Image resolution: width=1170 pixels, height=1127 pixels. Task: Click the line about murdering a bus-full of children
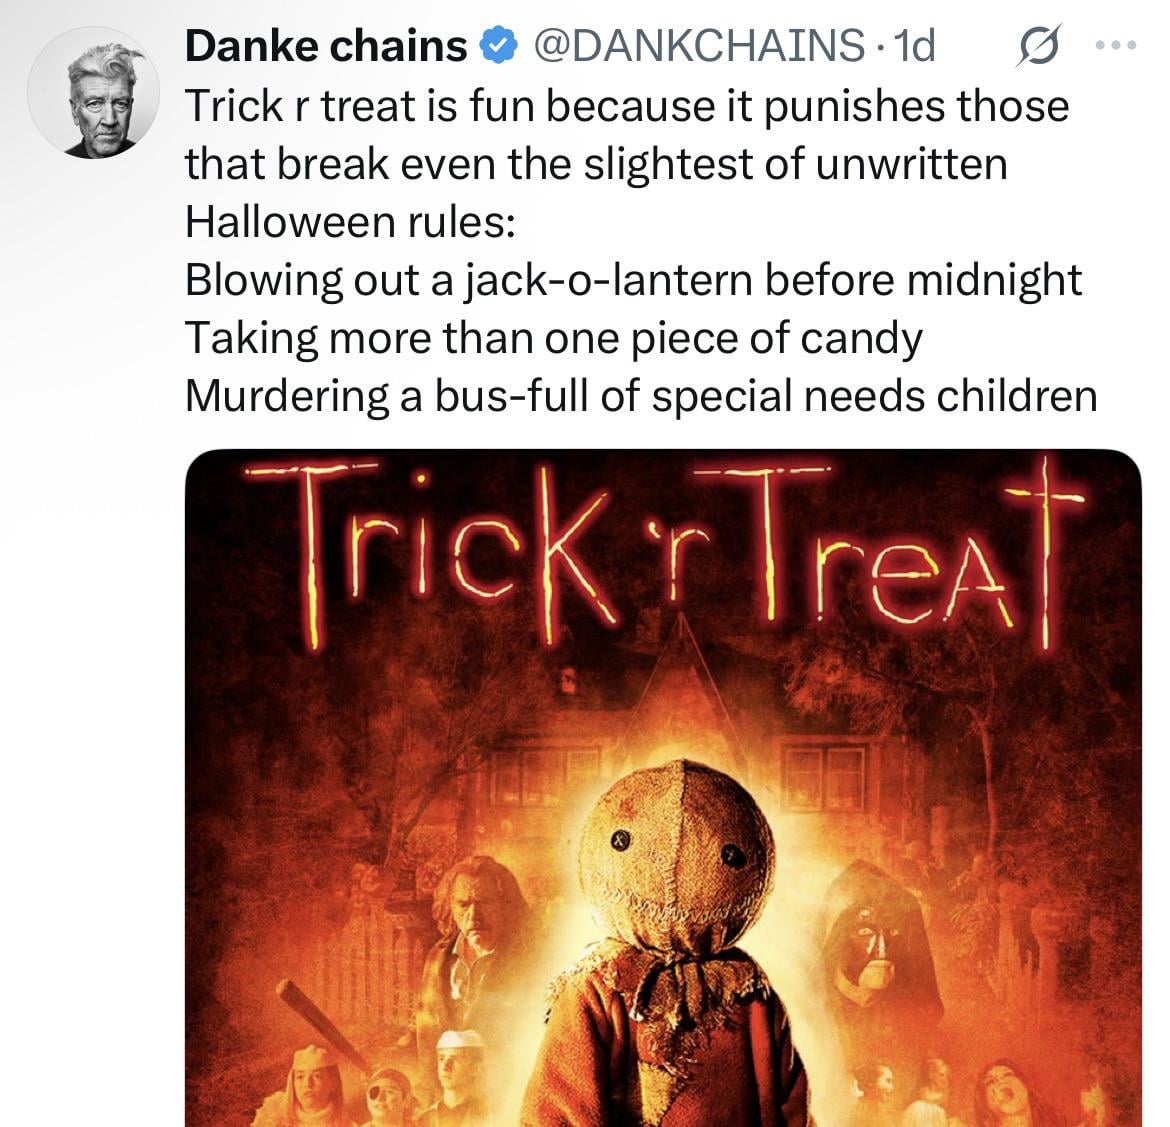coord(640,396)
